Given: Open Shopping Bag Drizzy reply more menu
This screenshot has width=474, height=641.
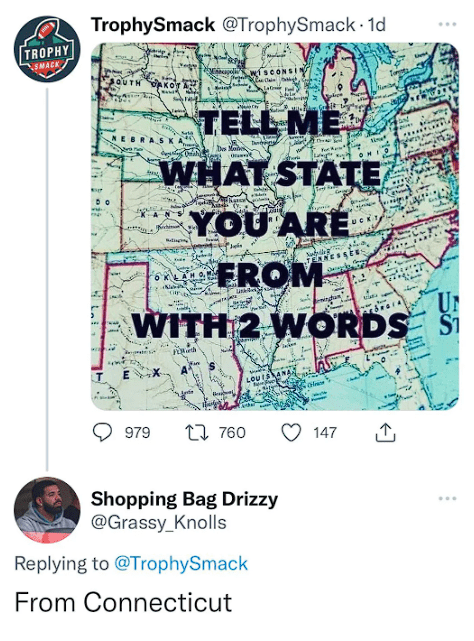Looking at the screenshot, I should 447,499.
